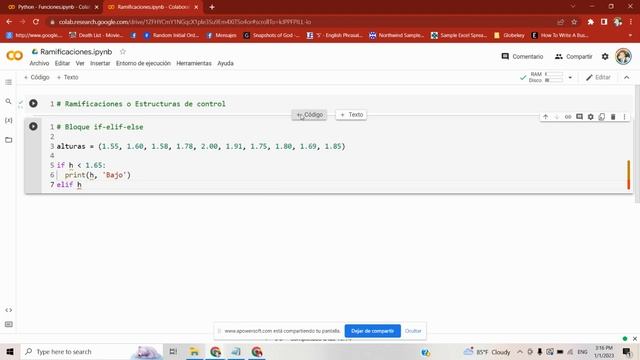Switch mode with Editar pencil button
Image resolution: width=640 pixels, height=360 pixels.
click(x=598, y=78)
